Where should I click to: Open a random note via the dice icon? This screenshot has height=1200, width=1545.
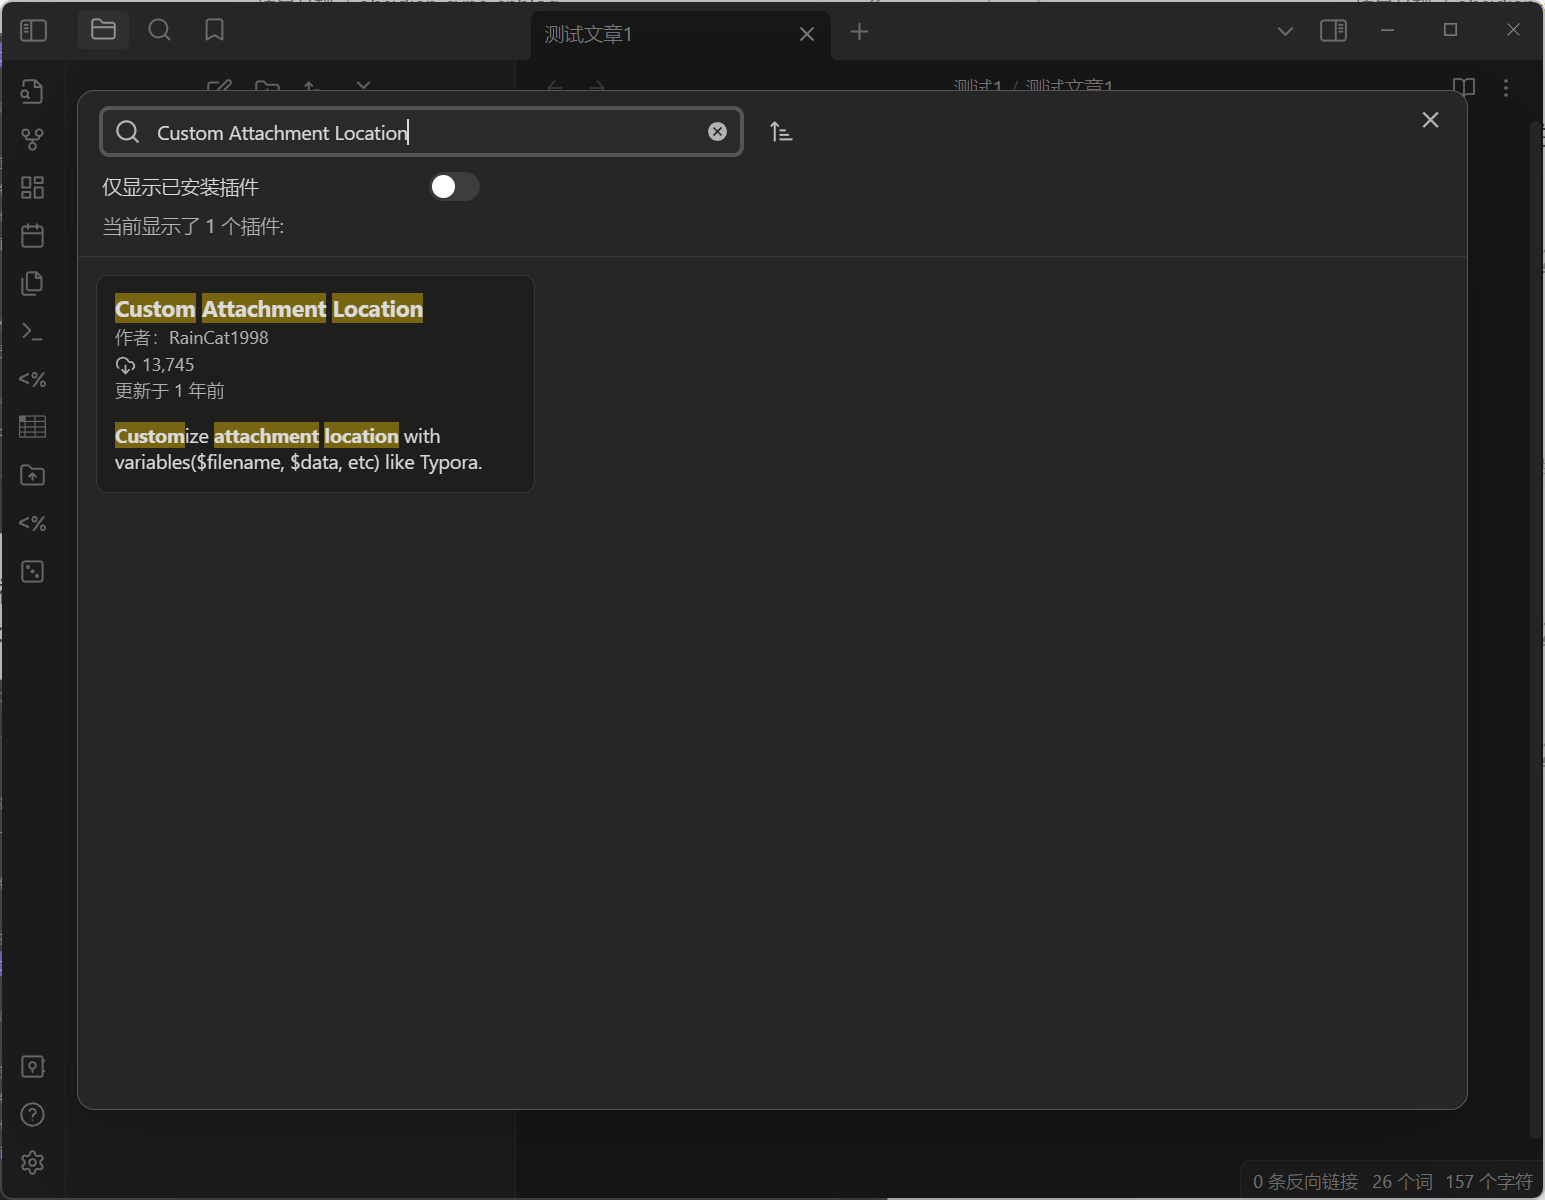click(x=32, y=571)
